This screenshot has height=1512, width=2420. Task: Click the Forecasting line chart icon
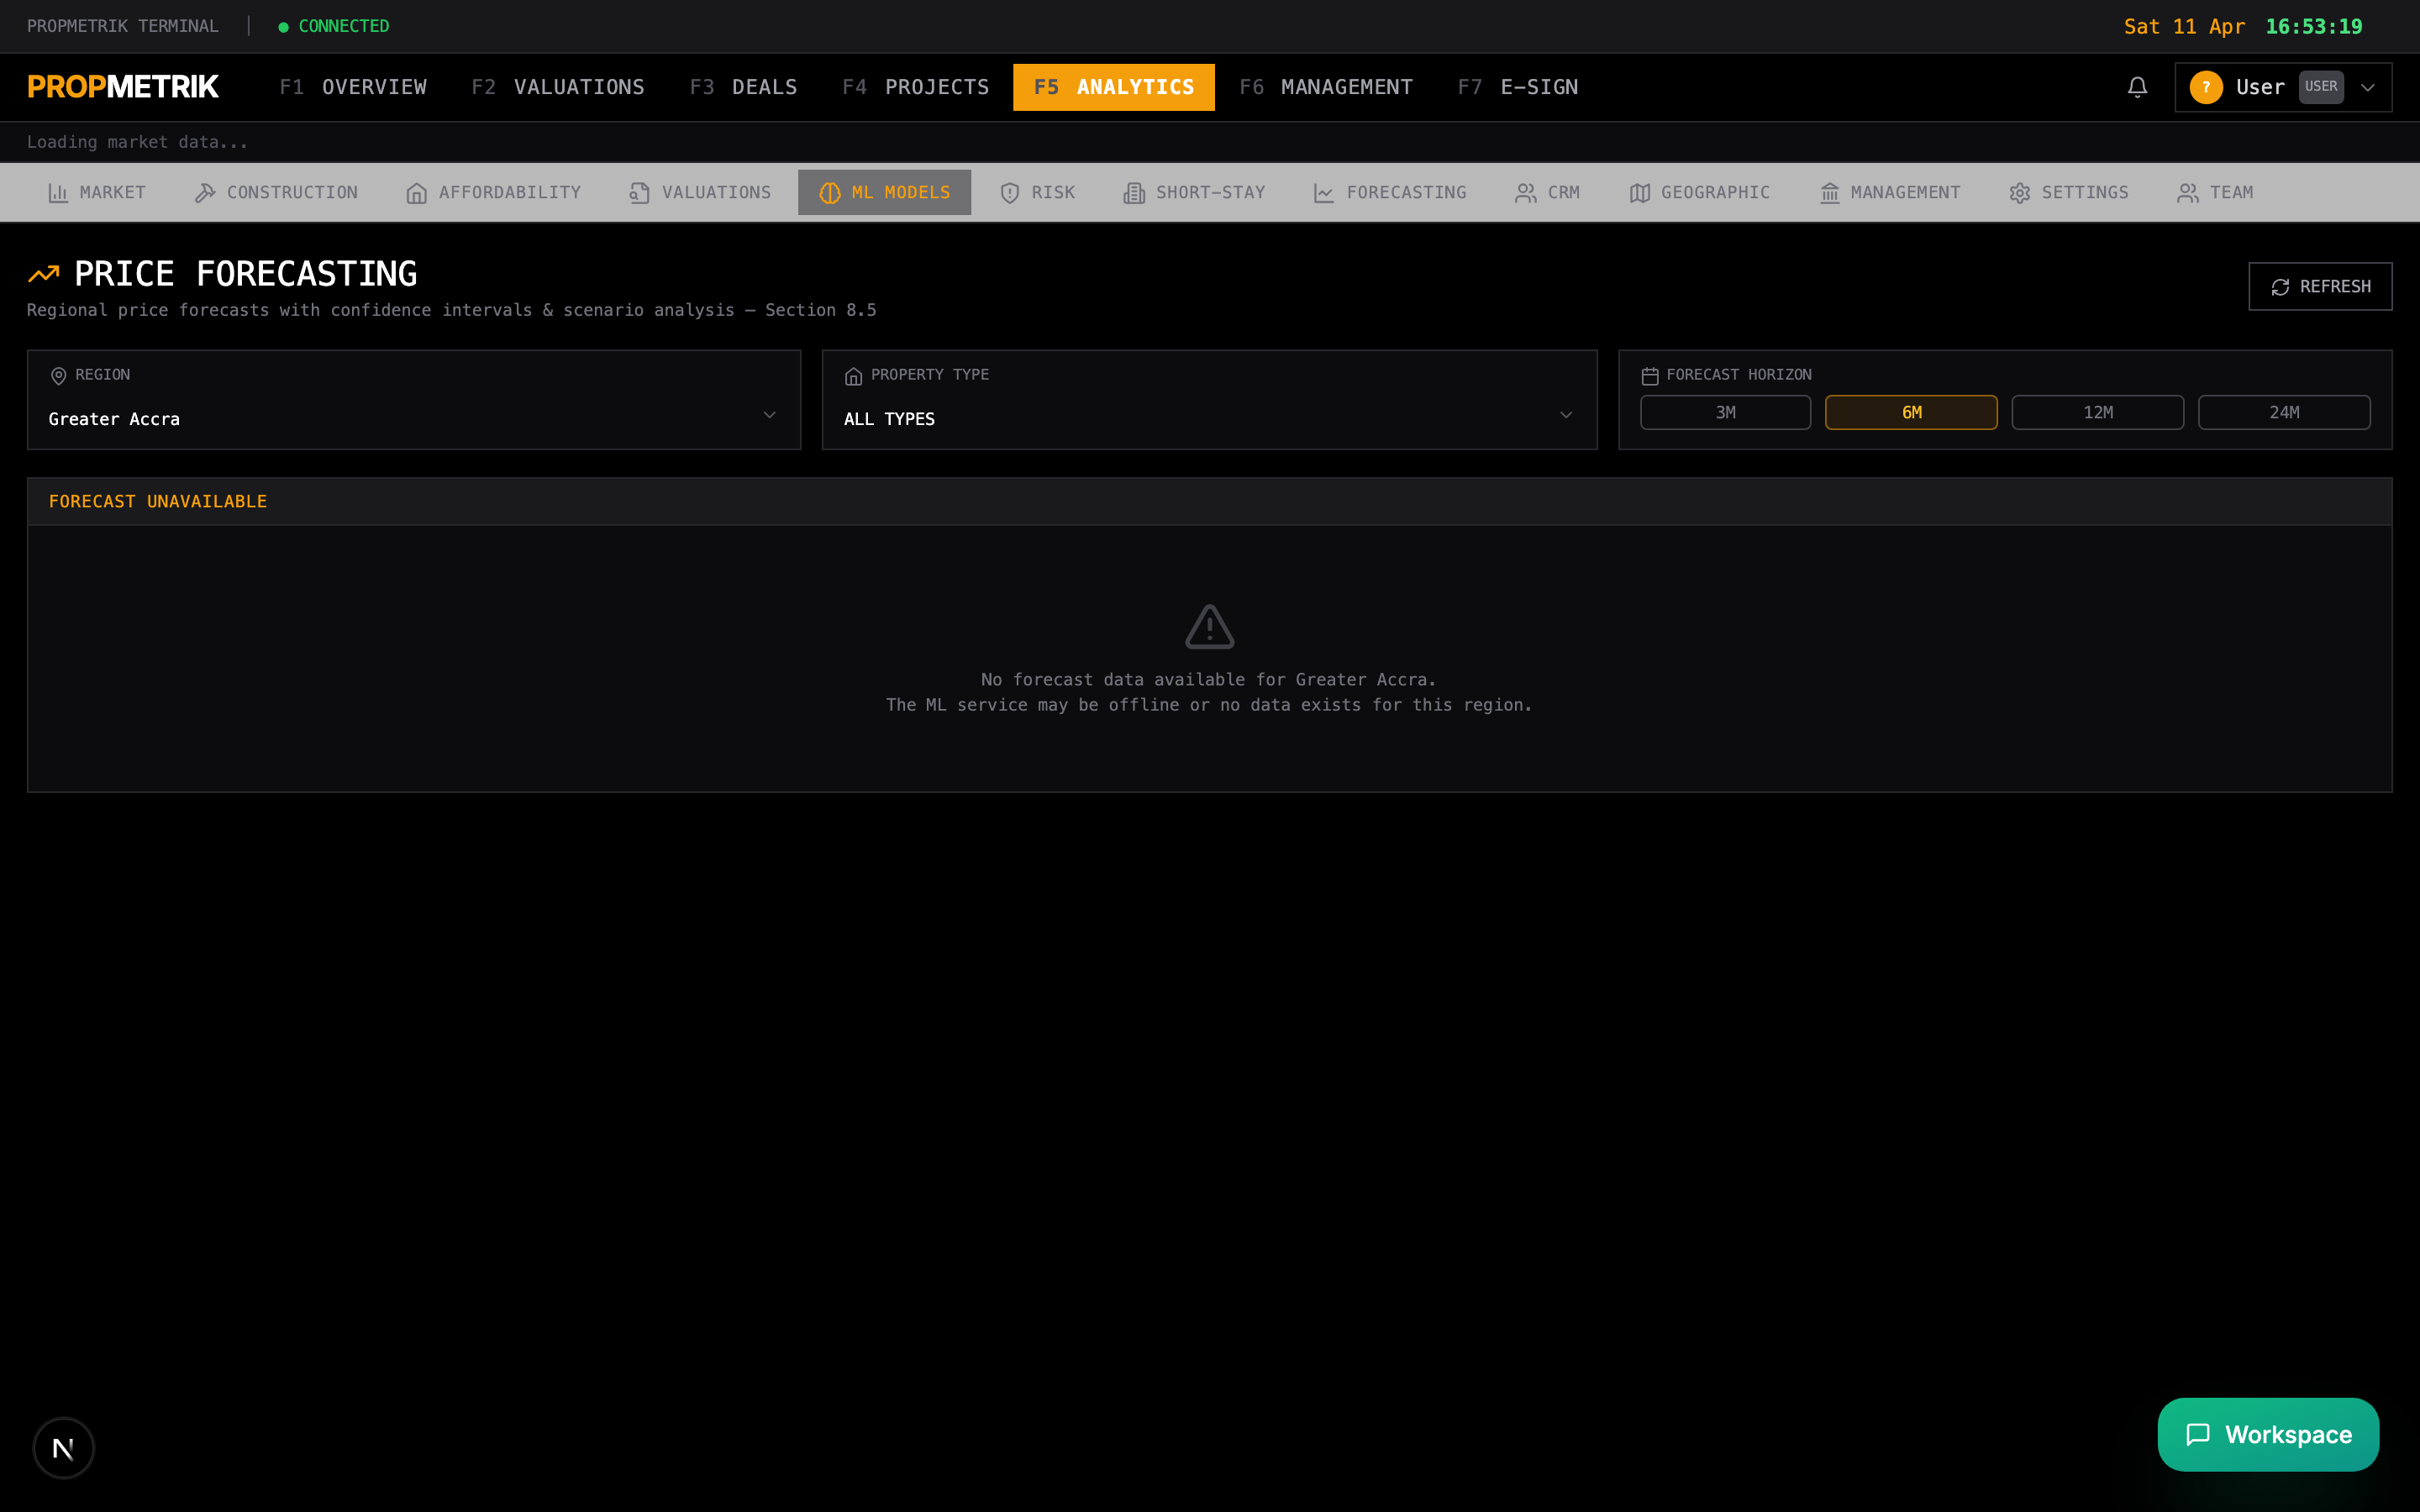(x=1324, y=193)
